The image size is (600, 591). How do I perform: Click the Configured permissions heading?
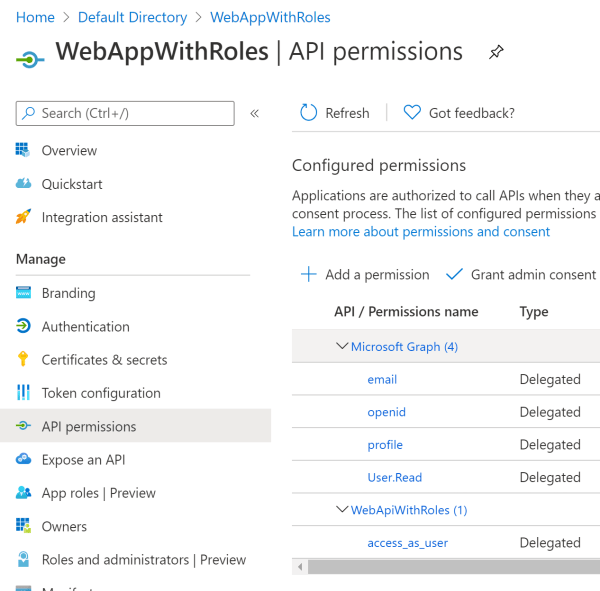click(379, 166)
